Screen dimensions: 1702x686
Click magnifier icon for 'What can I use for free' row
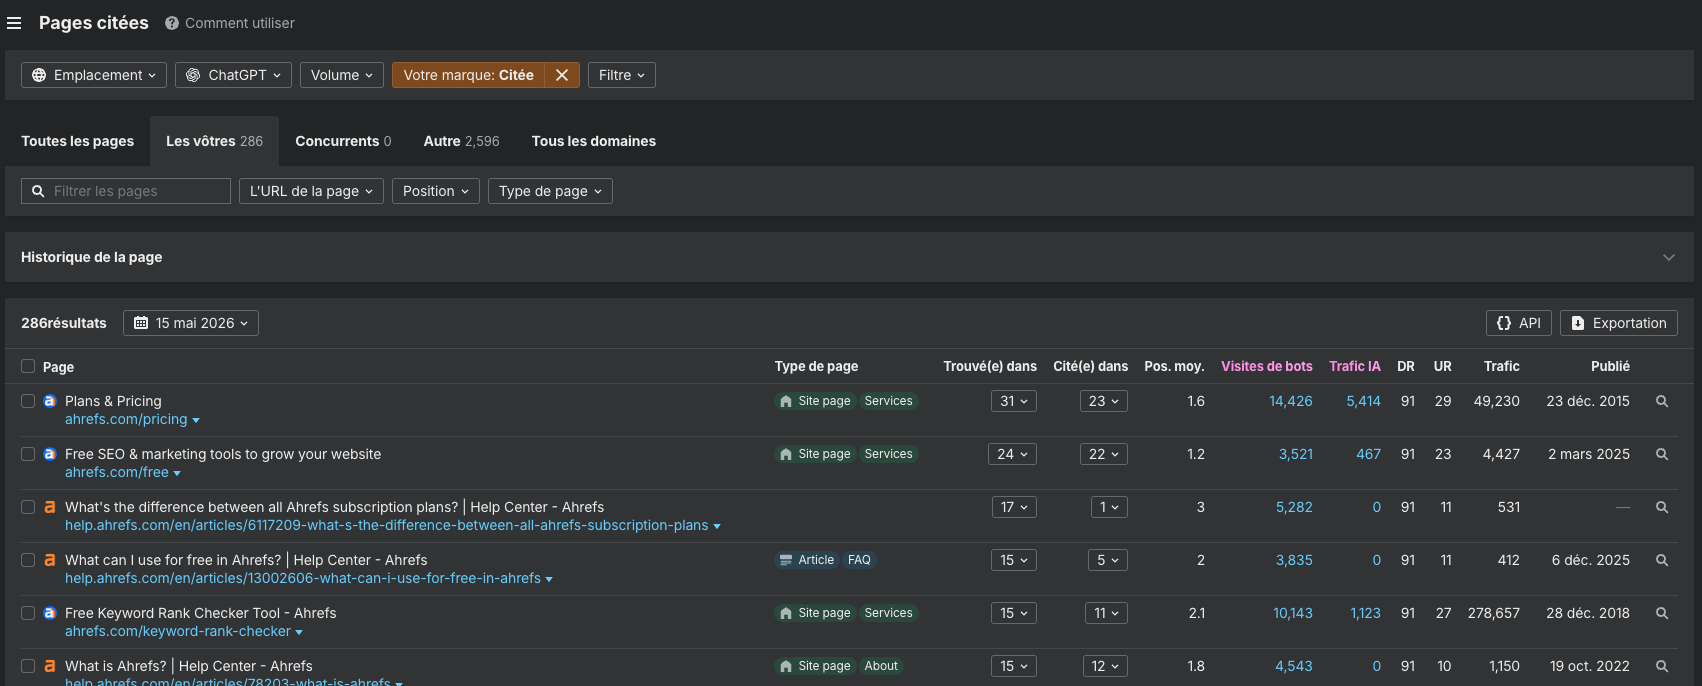(x=1662, y=560)
